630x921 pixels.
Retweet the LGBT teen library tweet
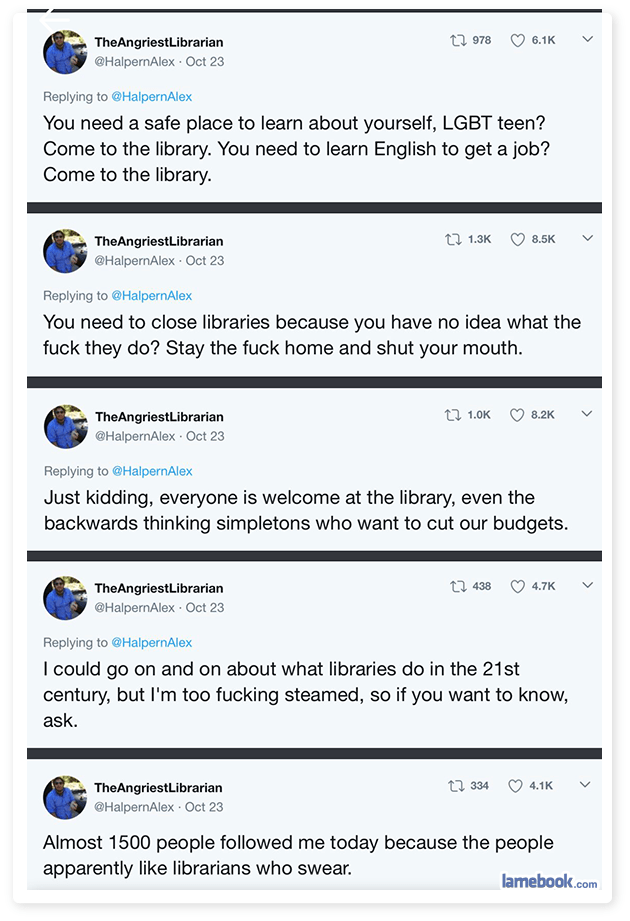(x=458, y=41)
